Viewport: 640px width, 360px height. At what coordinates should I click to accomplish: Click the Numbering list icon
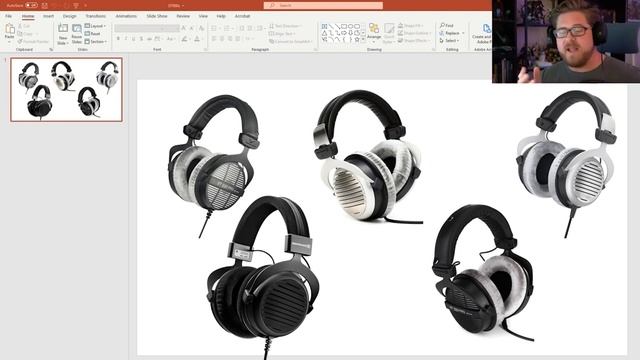(x=227, y=28)
